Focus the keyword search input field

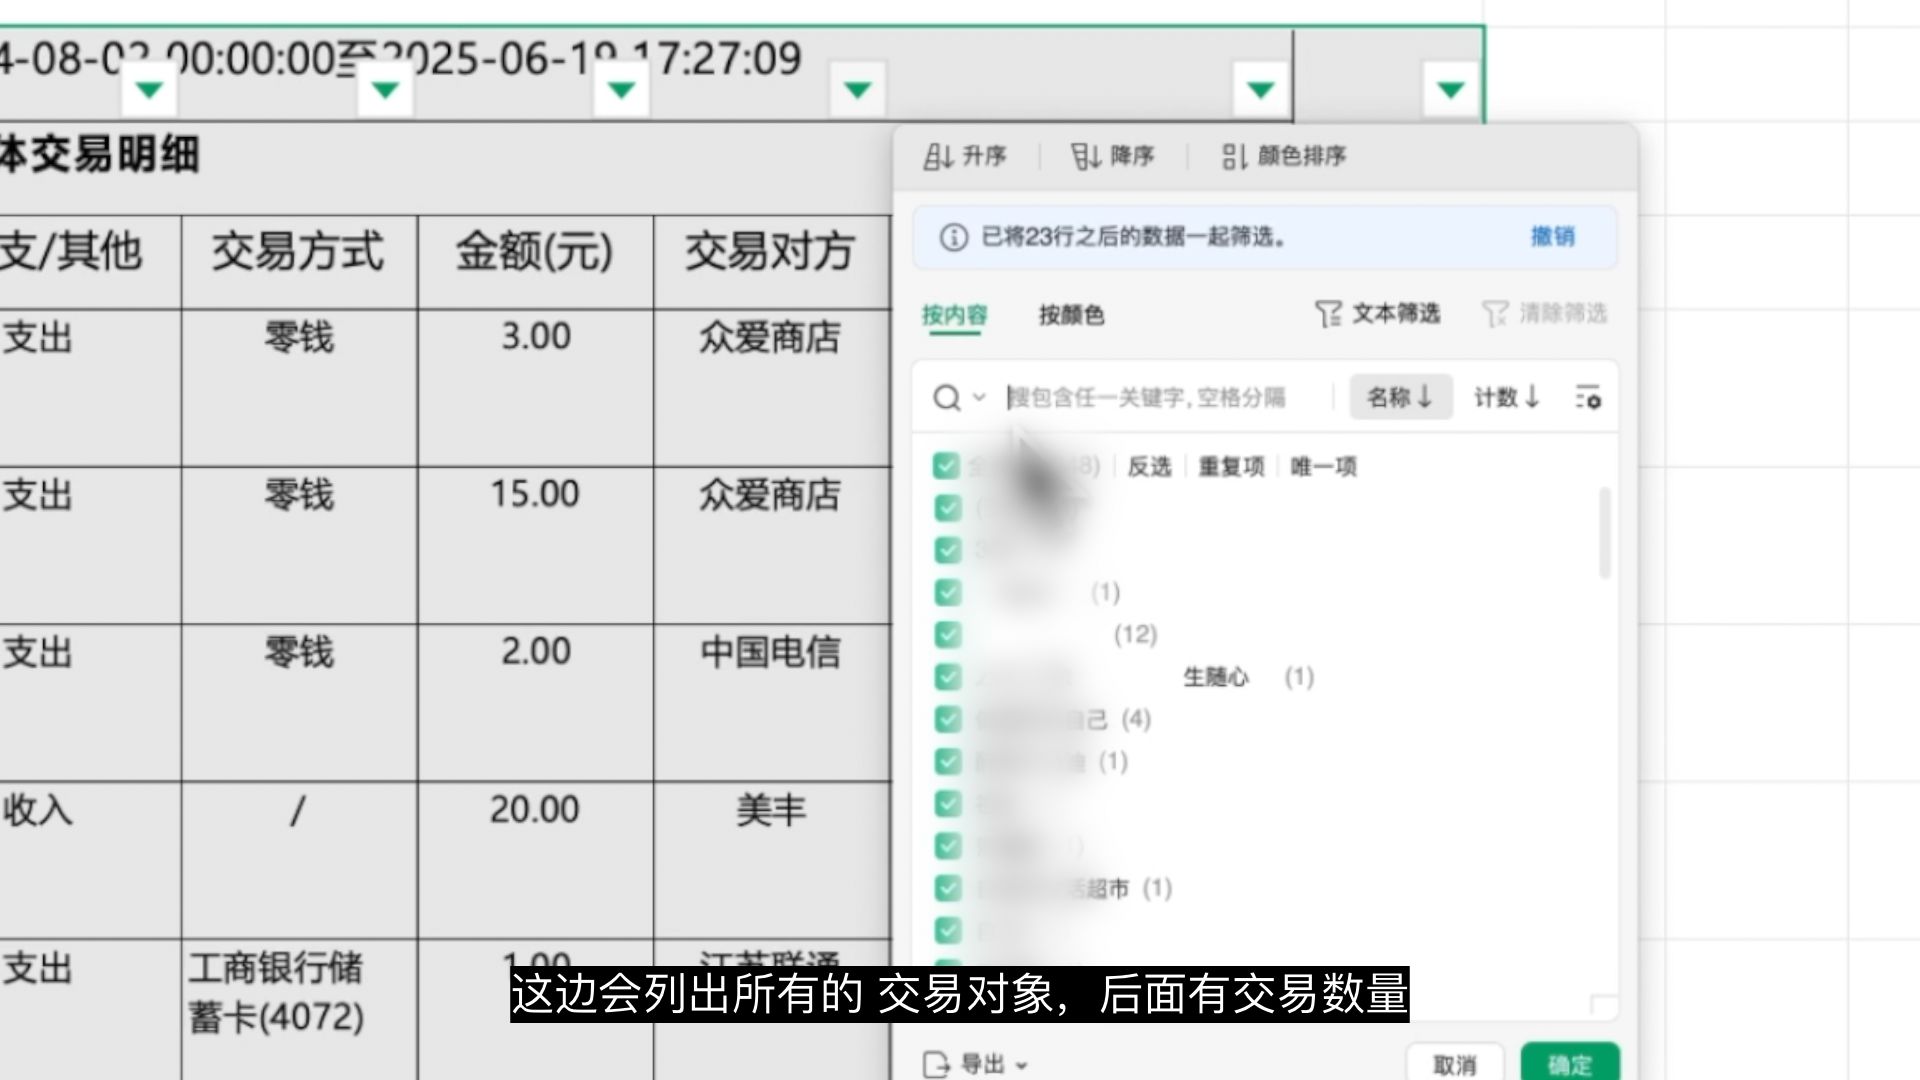pos(1166,398)
